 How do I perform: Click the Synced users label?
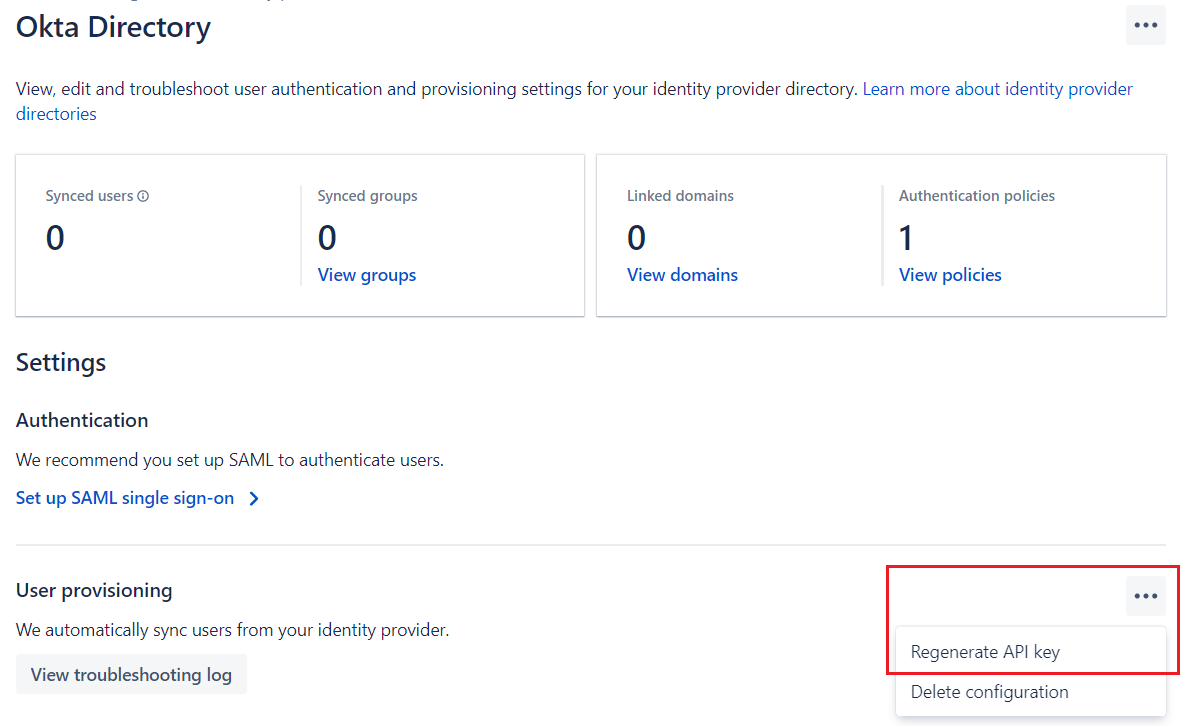tap(89, 196)
